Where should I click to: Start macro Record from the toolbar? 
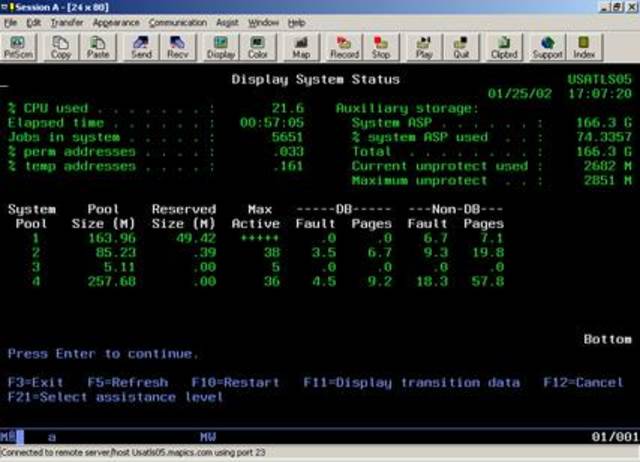tap(344, 48)
